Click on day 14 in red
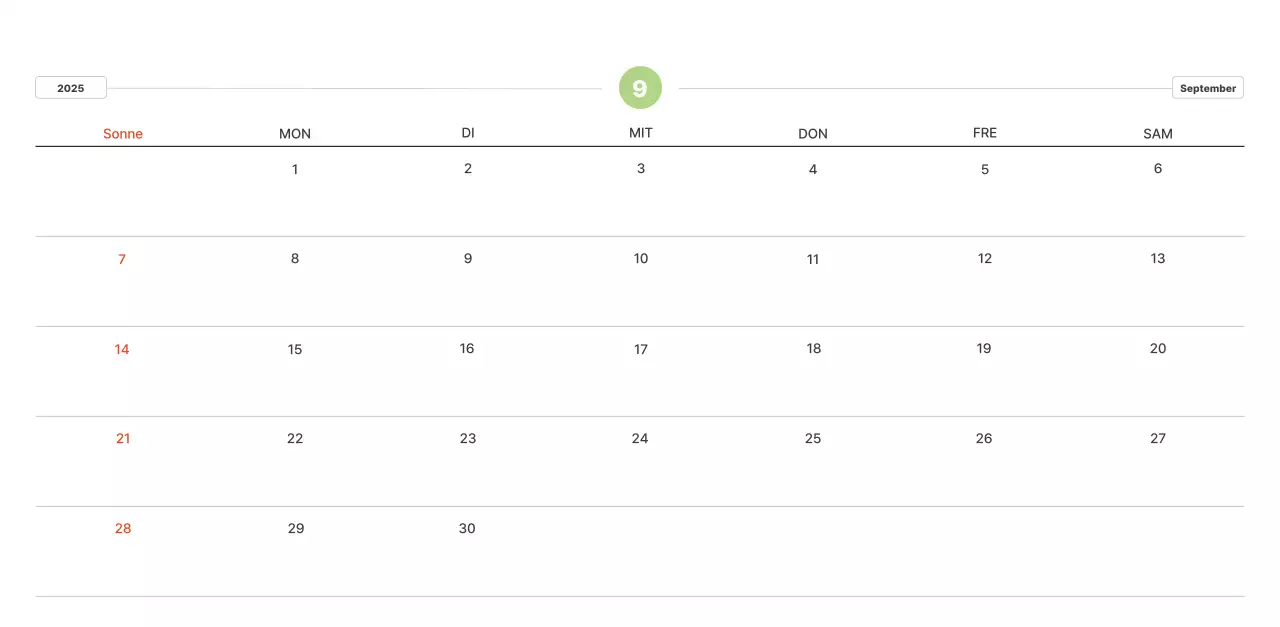Screen dimensions: 1280x627 click(x=122, y=349)
